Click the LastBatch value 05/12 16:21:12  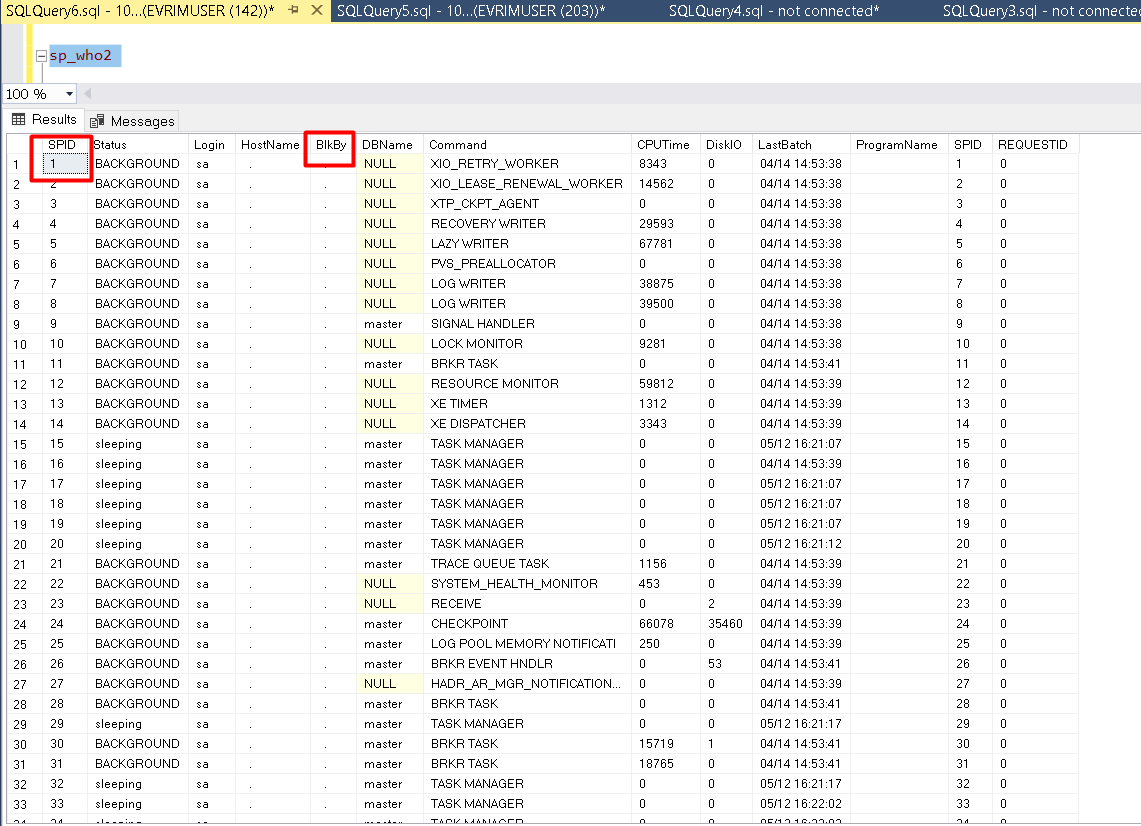click(800, 544)
